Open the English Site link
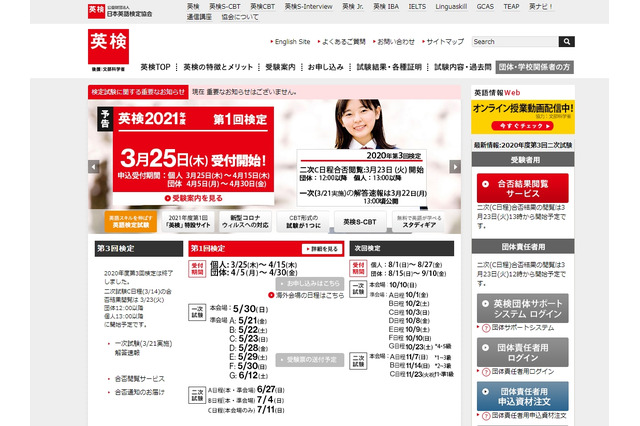Image resolution: width=640 pixels, height=426 pixels. click(292, 42)
